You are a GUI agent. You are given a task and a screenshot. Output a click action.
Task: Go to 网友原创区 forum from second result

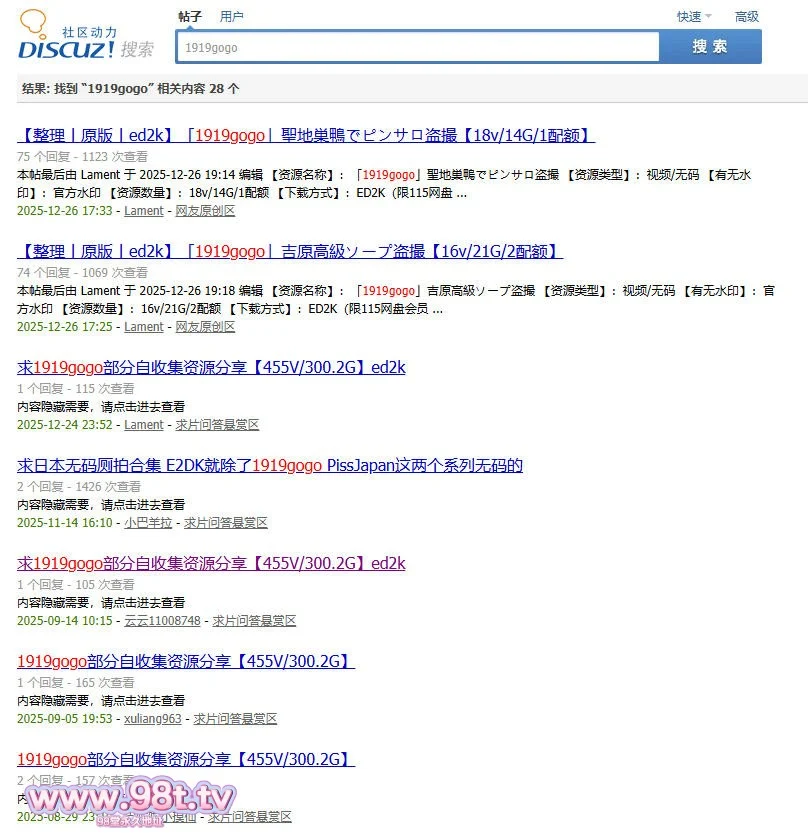point(205,327)
